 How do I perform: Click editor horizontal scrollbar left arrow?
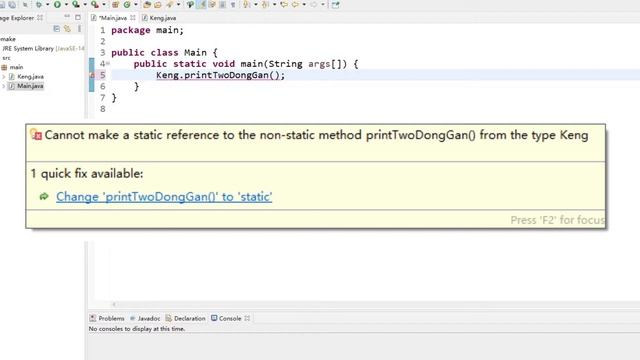point(114,304)
